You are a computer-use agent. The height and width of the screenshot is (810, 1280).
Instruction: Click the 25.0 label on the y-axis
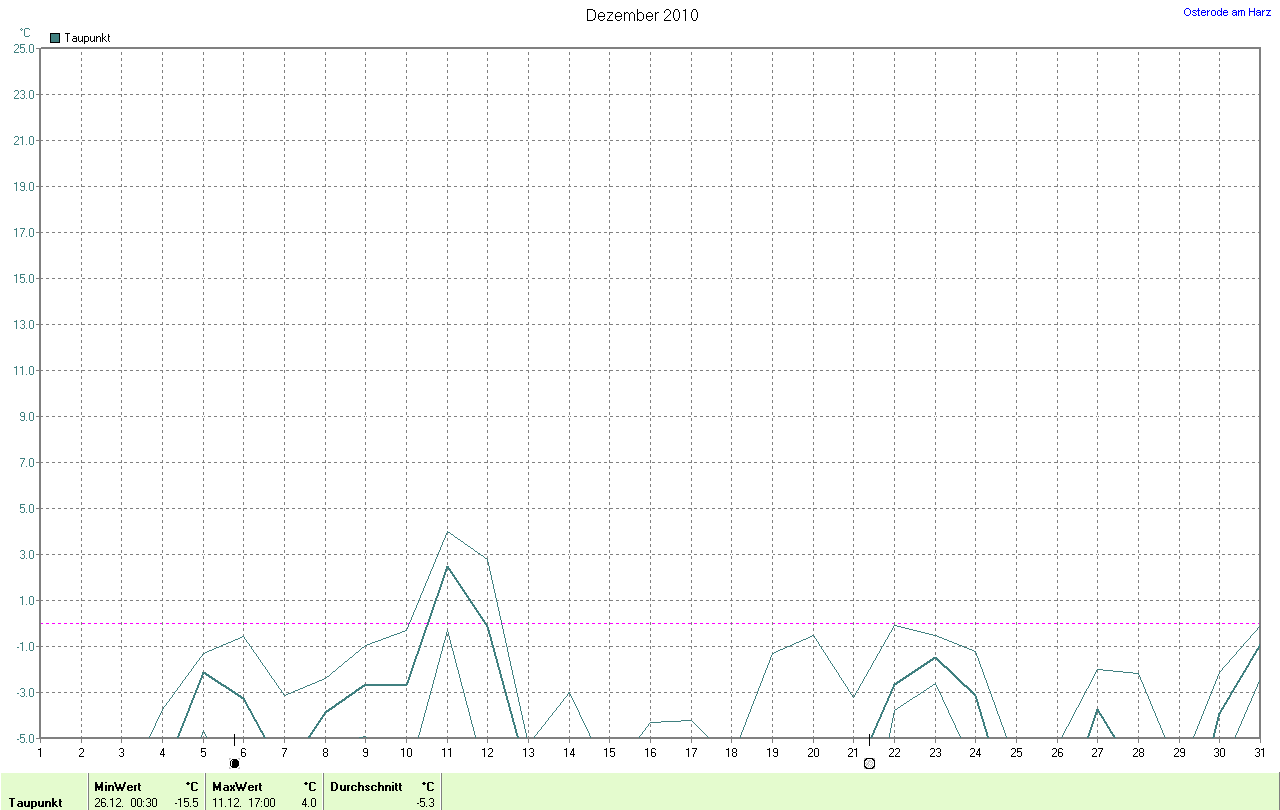(22, 48)
